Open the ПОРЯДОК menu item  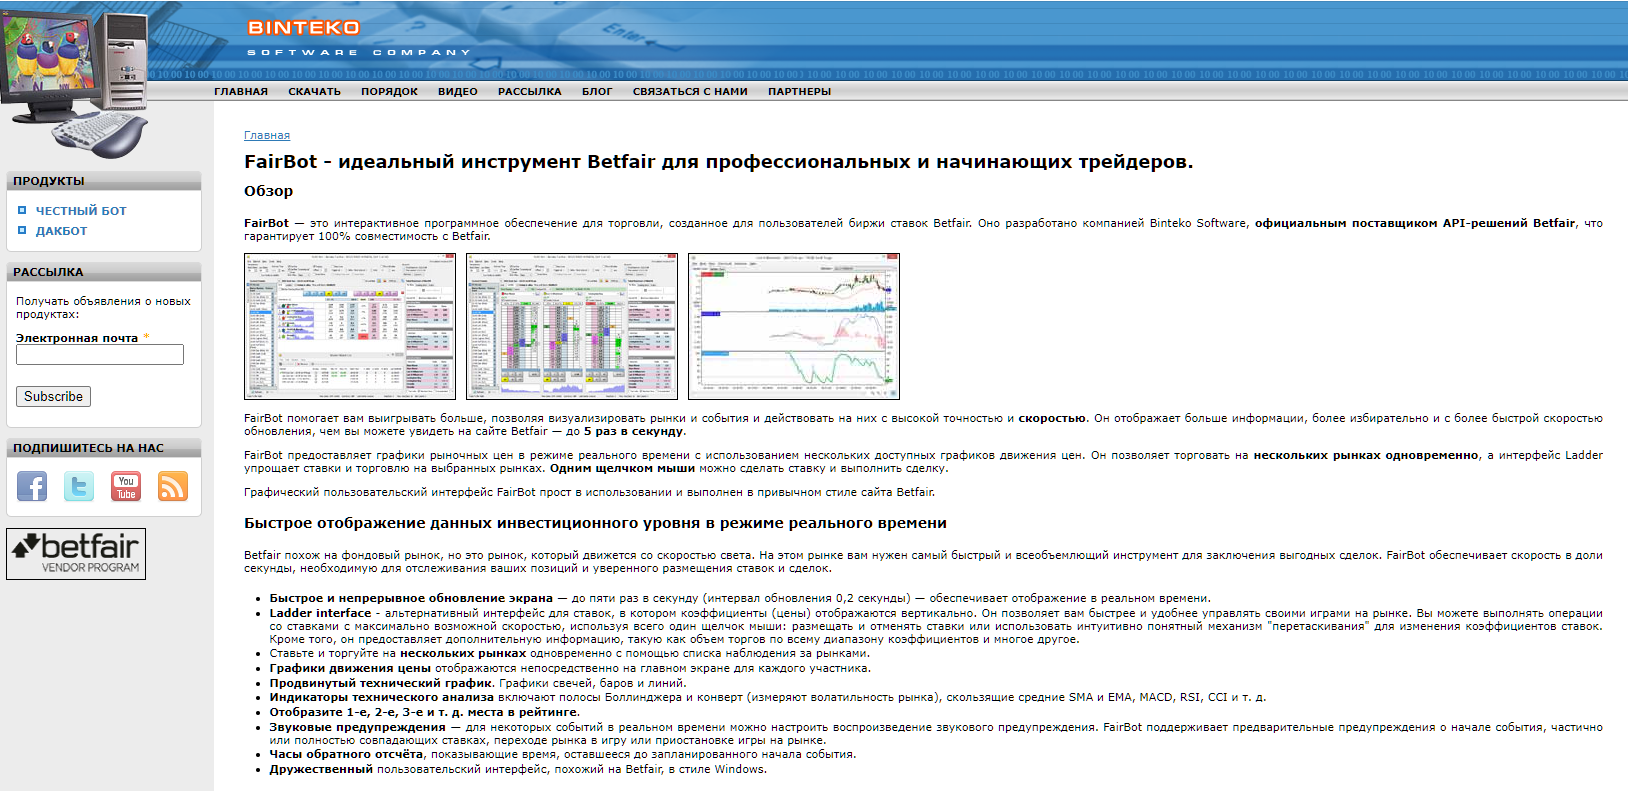coord(389,92)
